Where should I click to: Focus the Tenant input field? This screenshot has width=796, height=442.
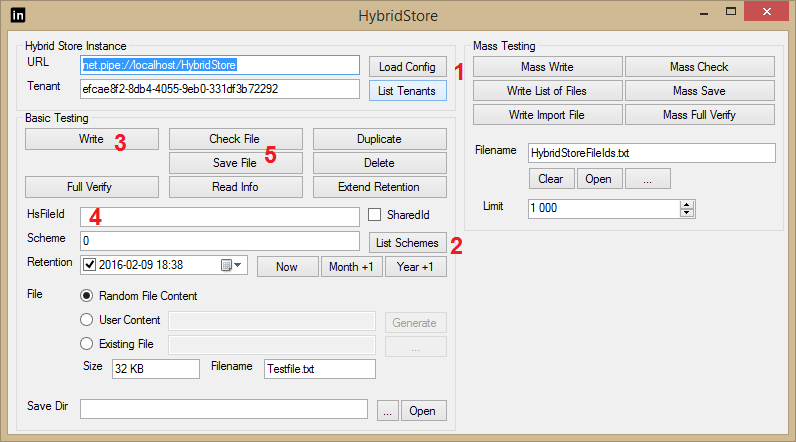pyautogui.click(x=220, y=89)
